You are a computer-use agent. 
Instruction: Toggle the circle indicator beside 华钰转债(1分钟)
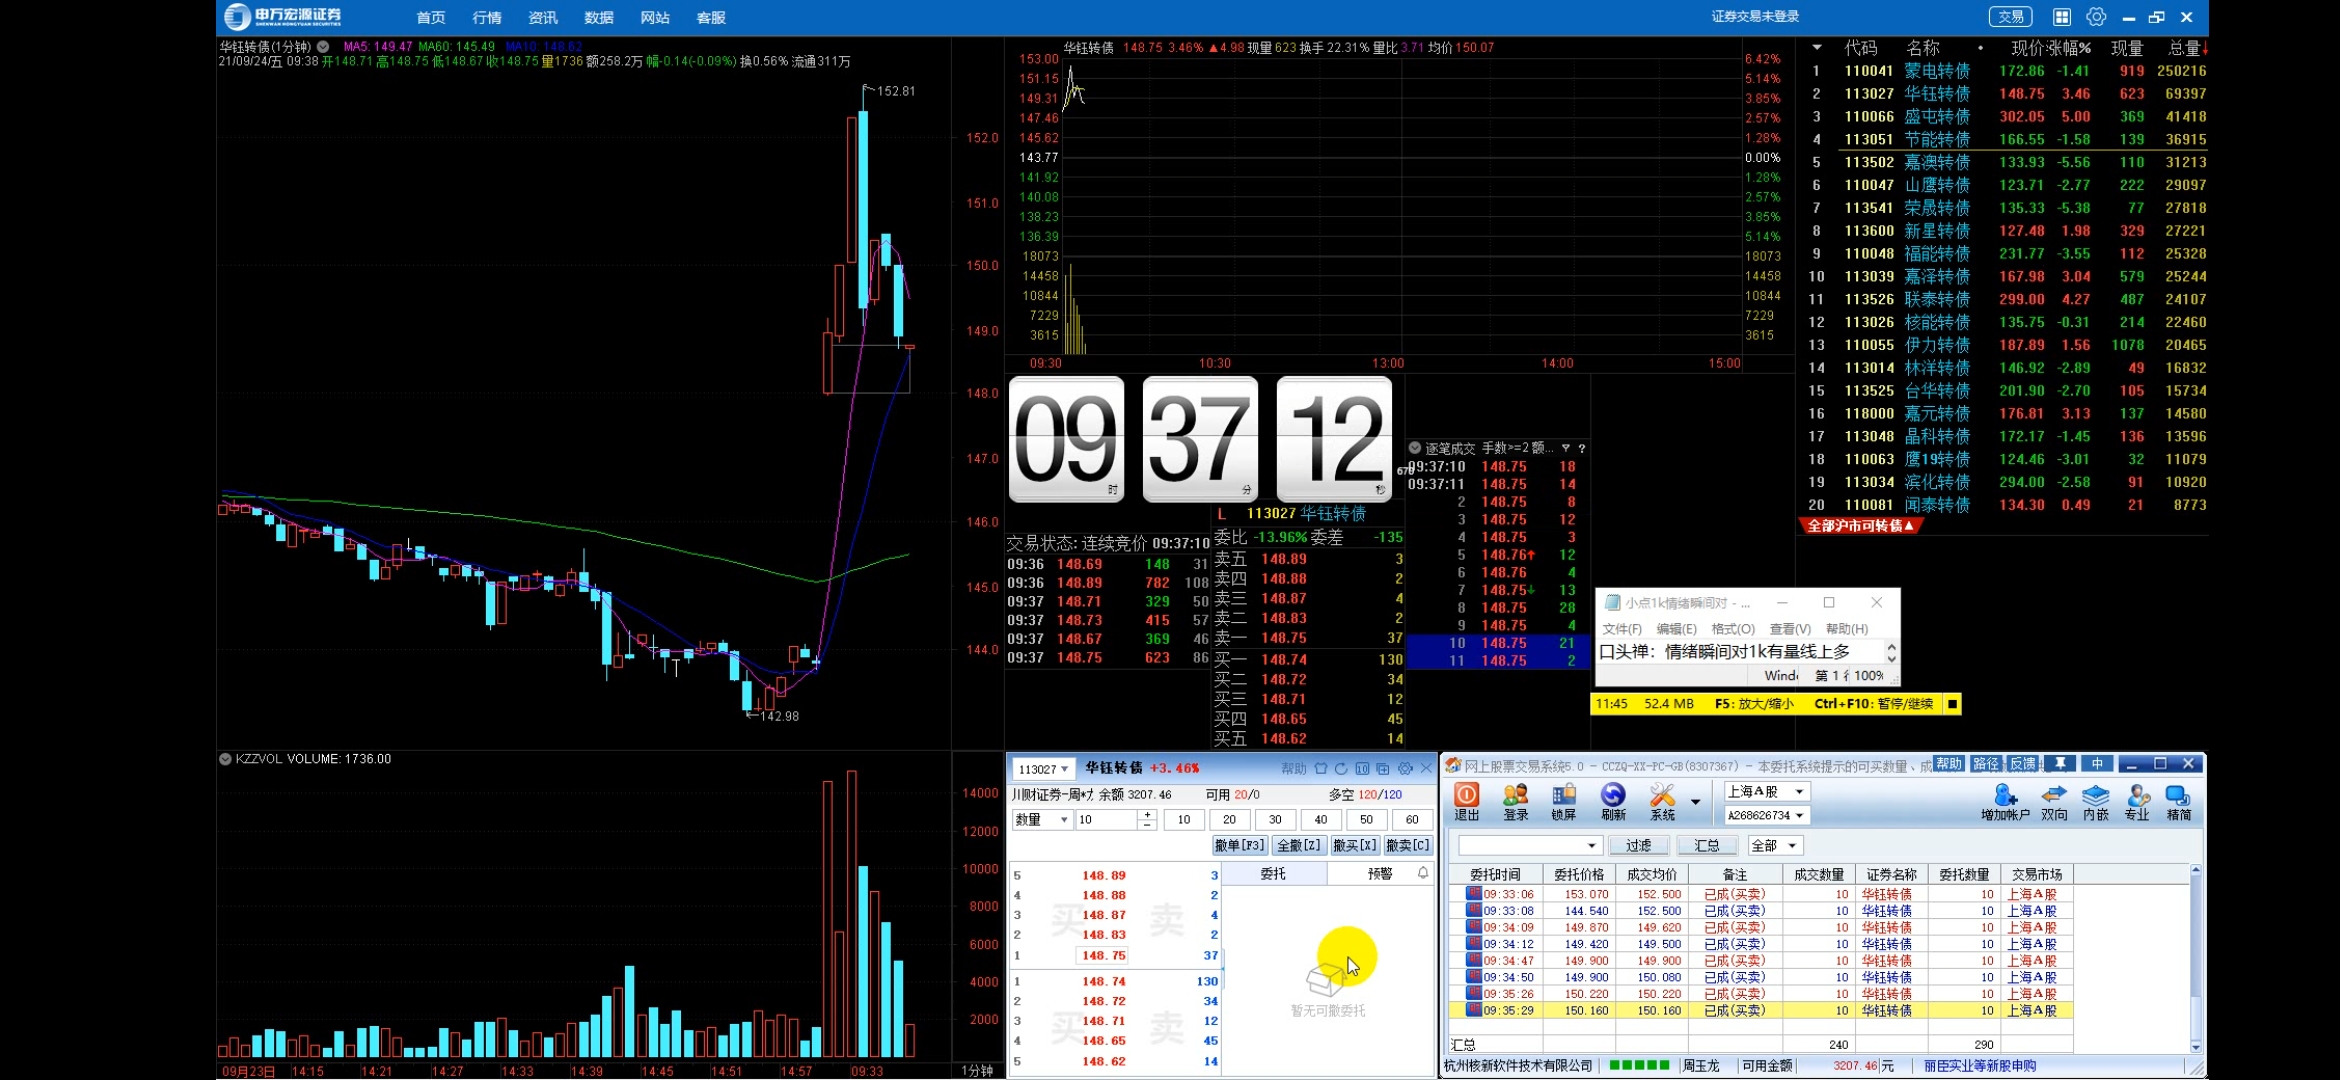(323, 47)
